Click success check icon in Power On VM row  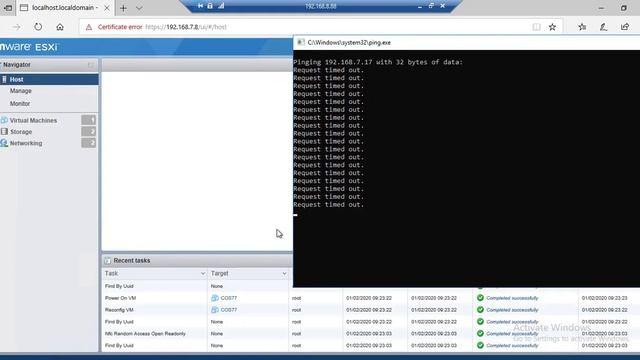(480, 298)
